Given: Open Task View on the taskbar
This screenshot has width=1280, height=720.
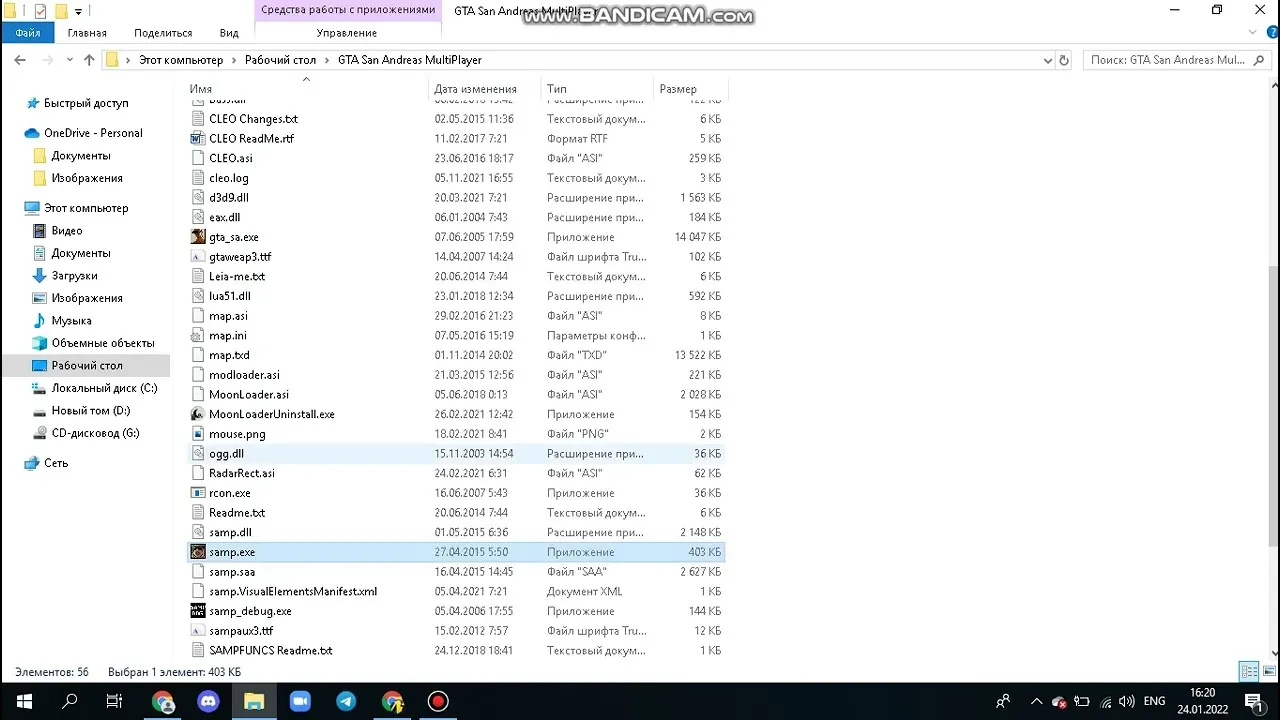Looking at the screenshot, I should tap(114, 701).
